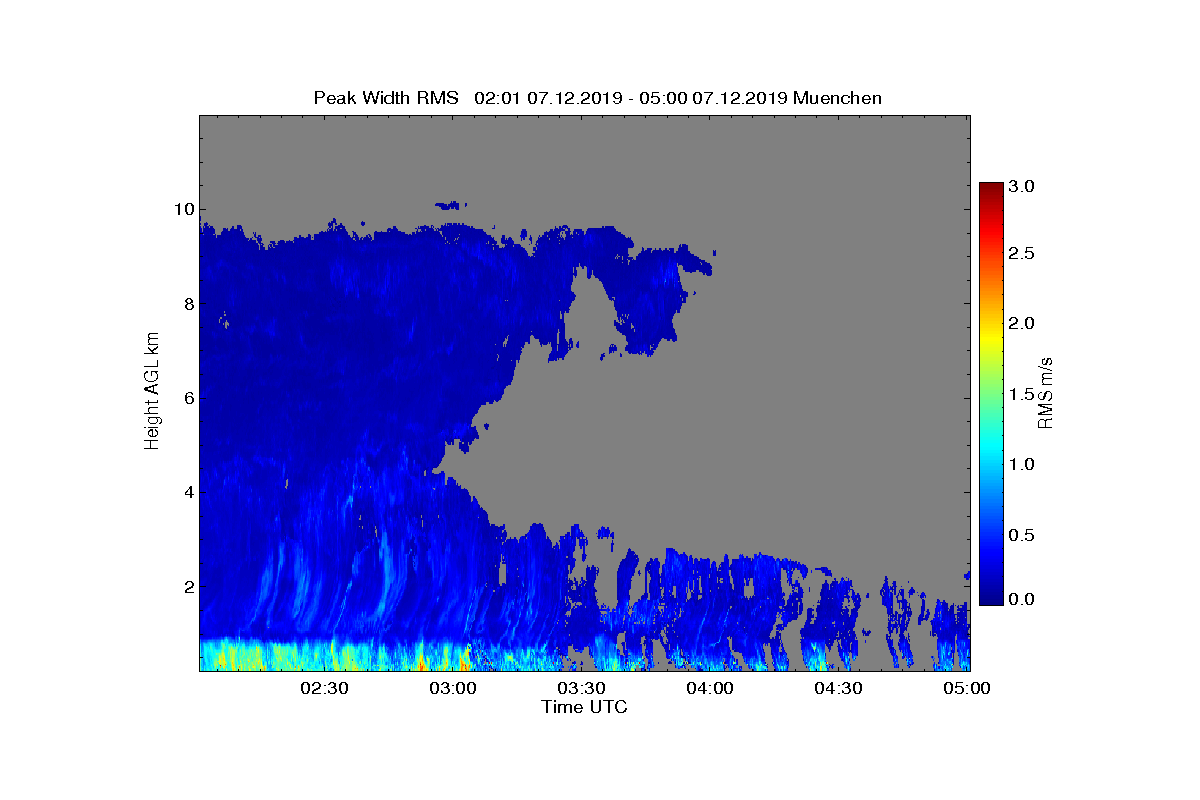
Task: Click the 02:30 time tick label
Action: point(323,688)
